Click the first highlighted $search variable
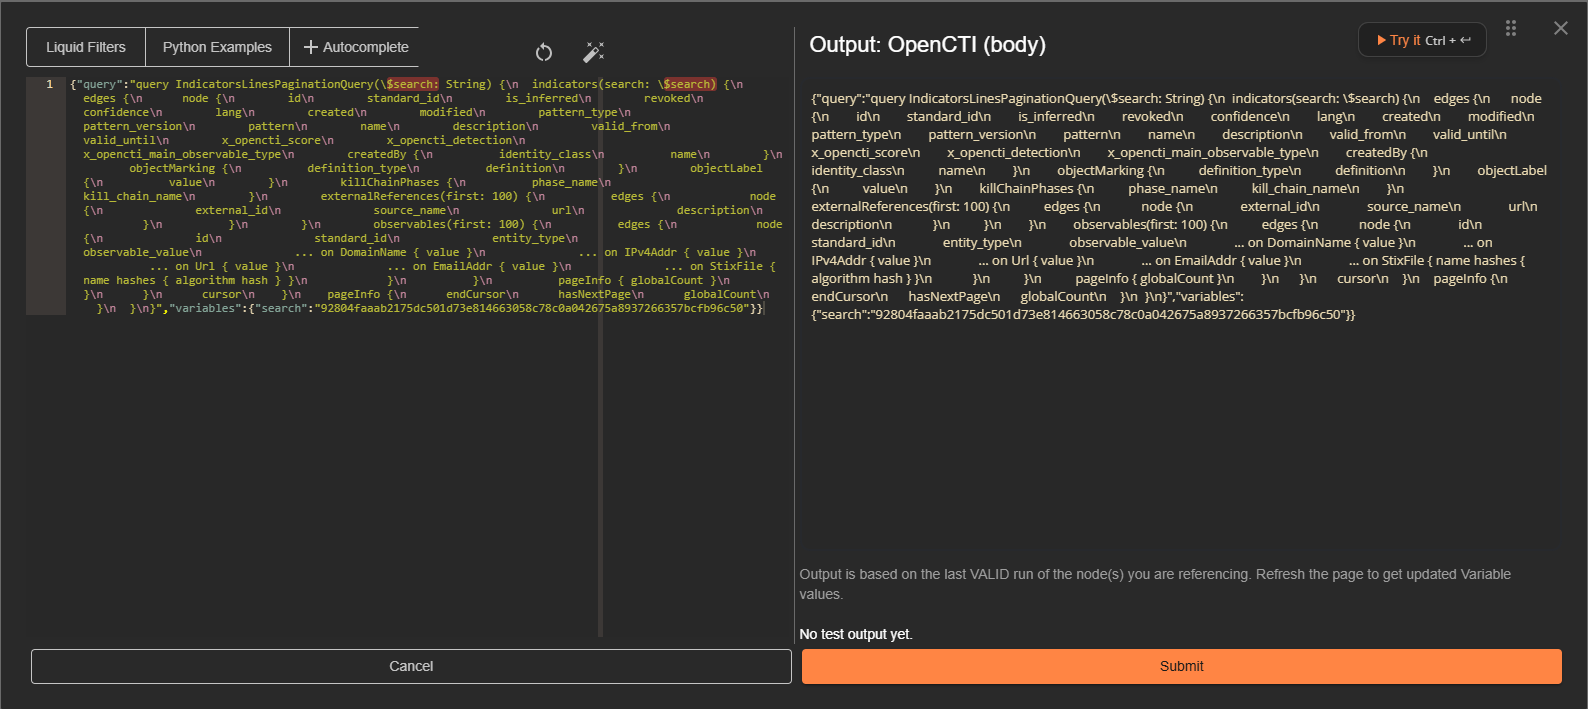This screenshot has width=1588, height=709. [412, 84]
